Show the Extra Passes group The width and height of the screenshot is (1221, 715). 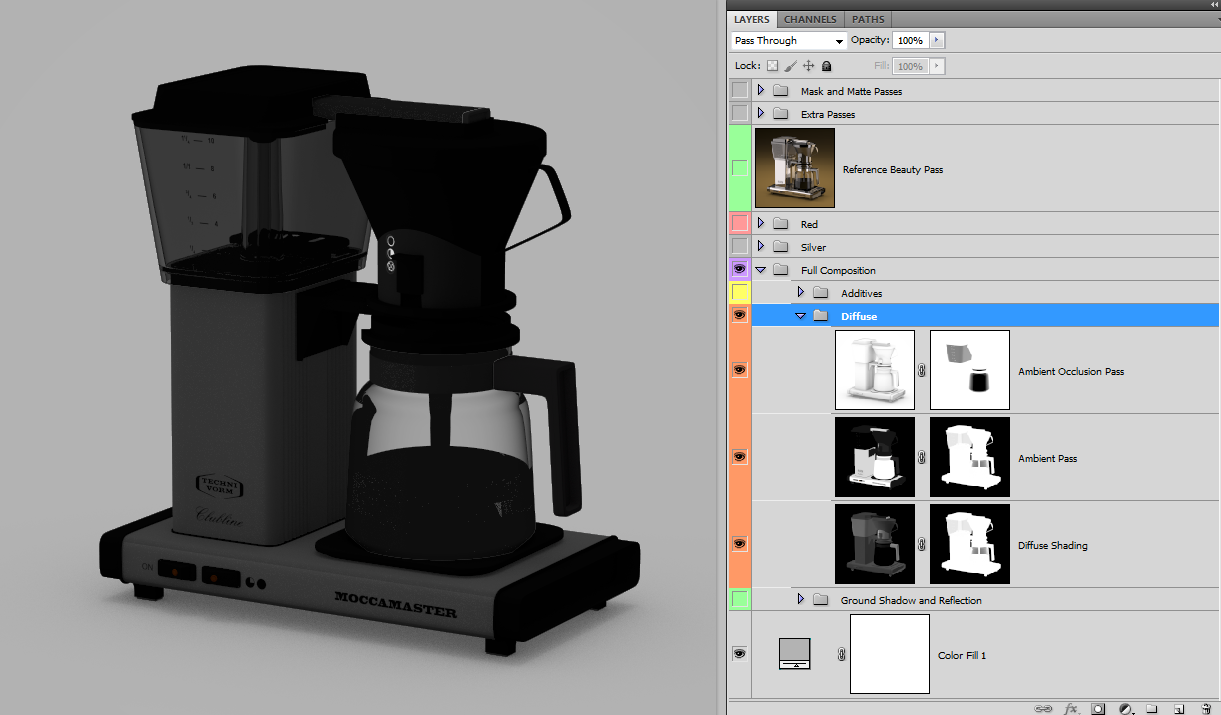[740, 113]
